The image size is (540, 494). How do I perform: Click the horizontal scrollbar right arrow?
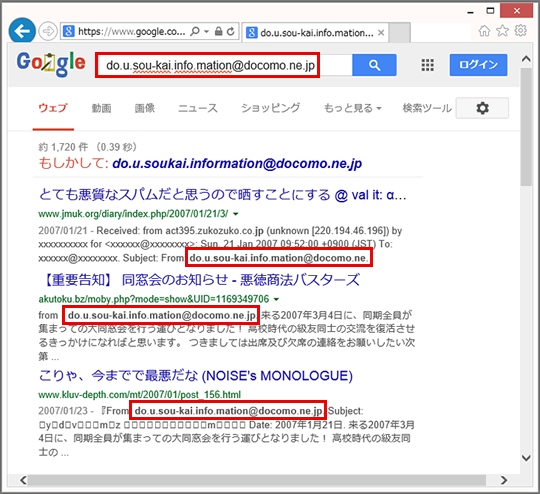coord(504,480)
